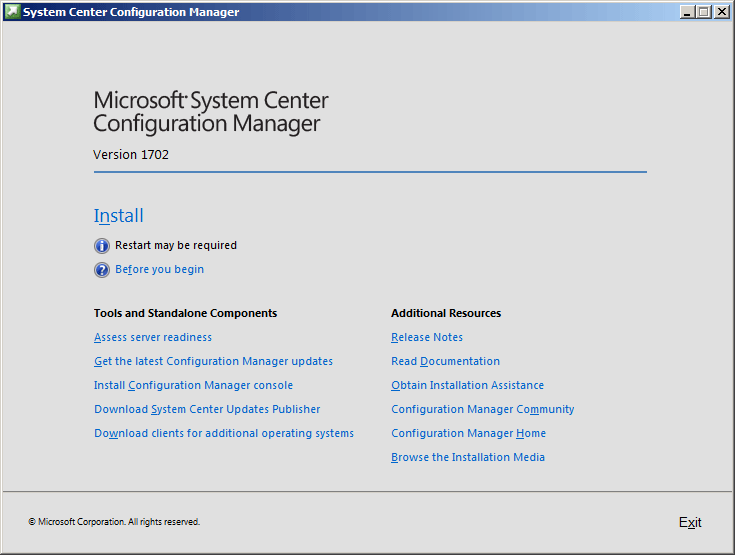Visit Configuration Manager Community link
This screenshot has height=555, width=735.
(483, 409)
